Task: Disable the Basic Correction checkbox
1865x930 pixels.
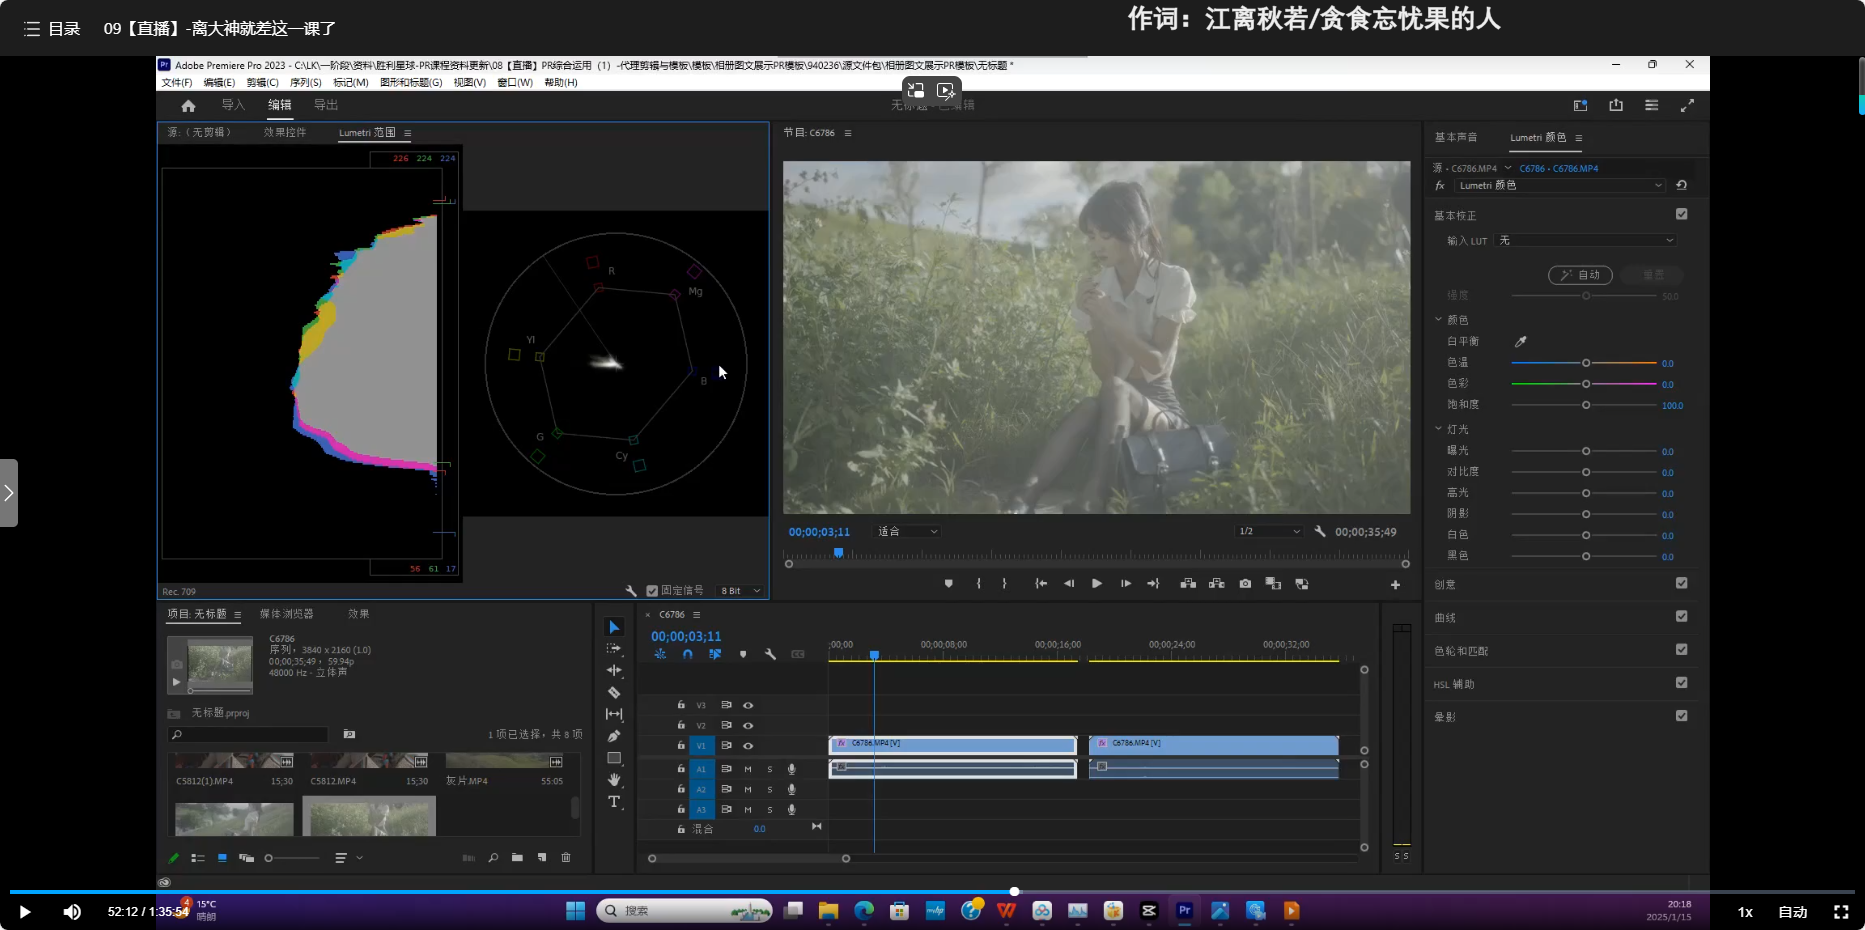Action: 1681,214
